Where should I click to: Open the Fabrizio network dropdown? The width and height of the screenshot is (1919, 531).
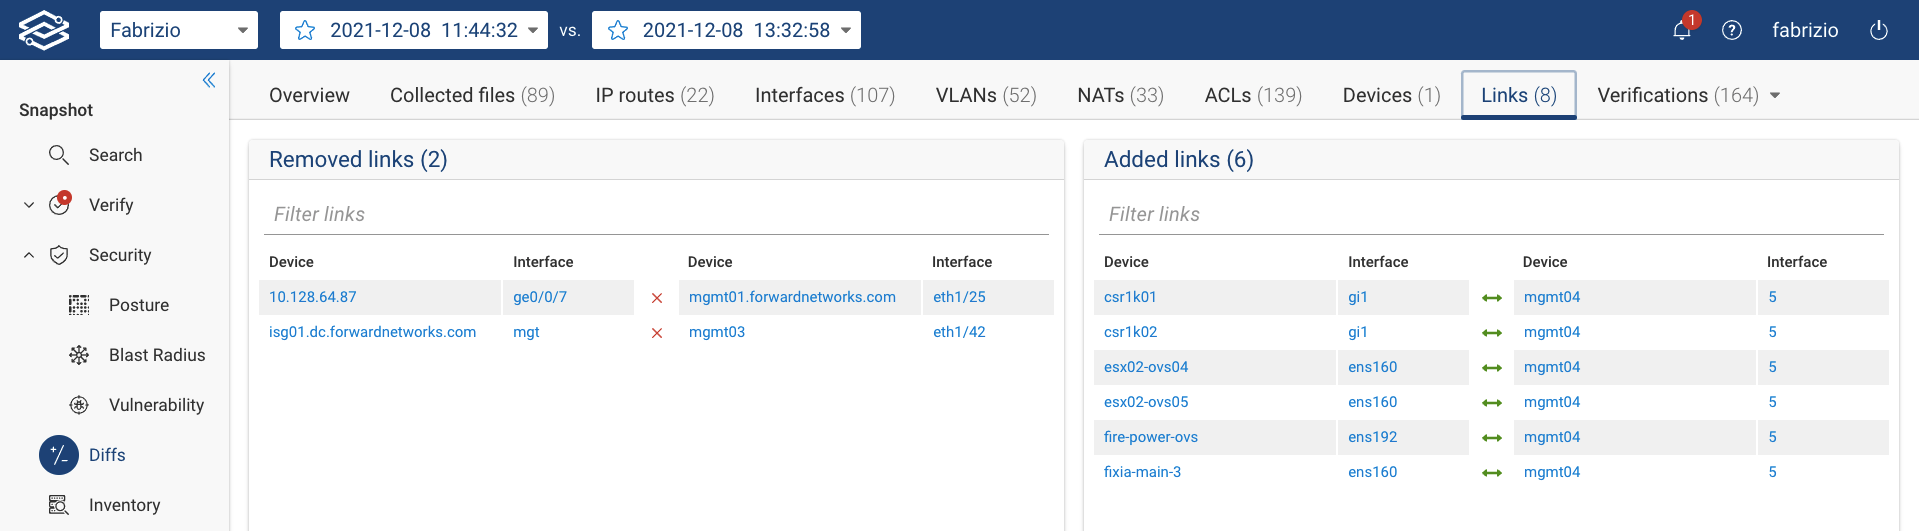pyautogui.click(x=179, y=30)
